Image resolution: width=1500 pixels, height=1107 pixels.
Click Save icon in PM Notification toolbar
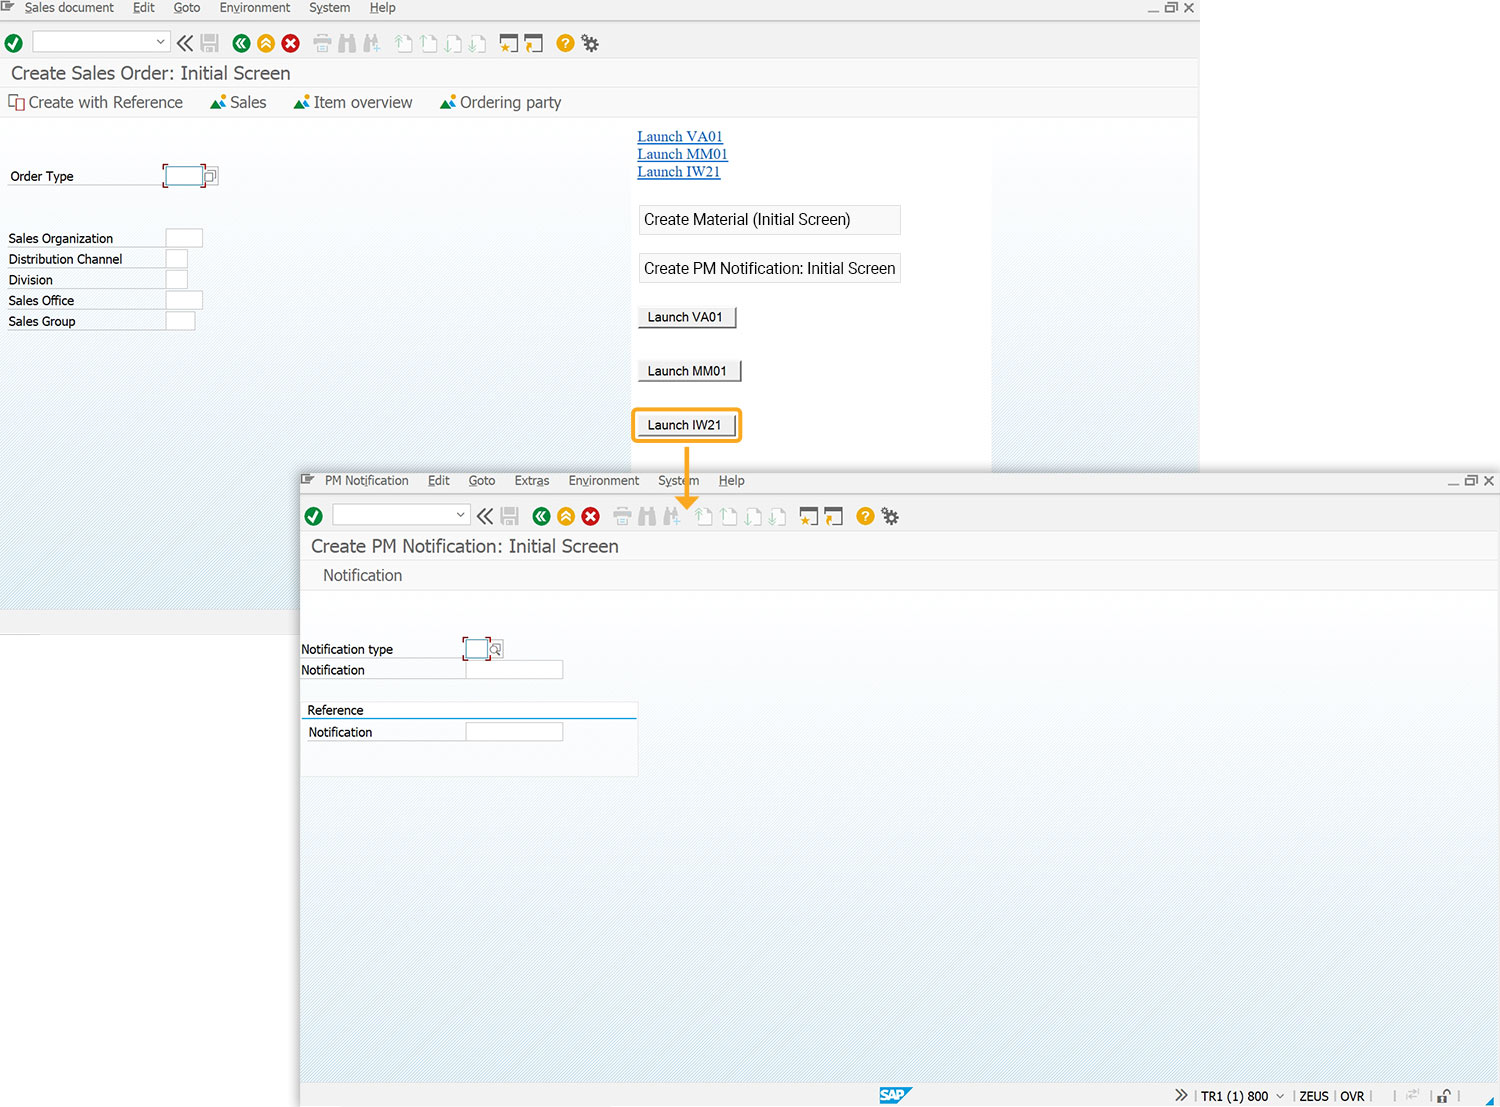point(509,516)
